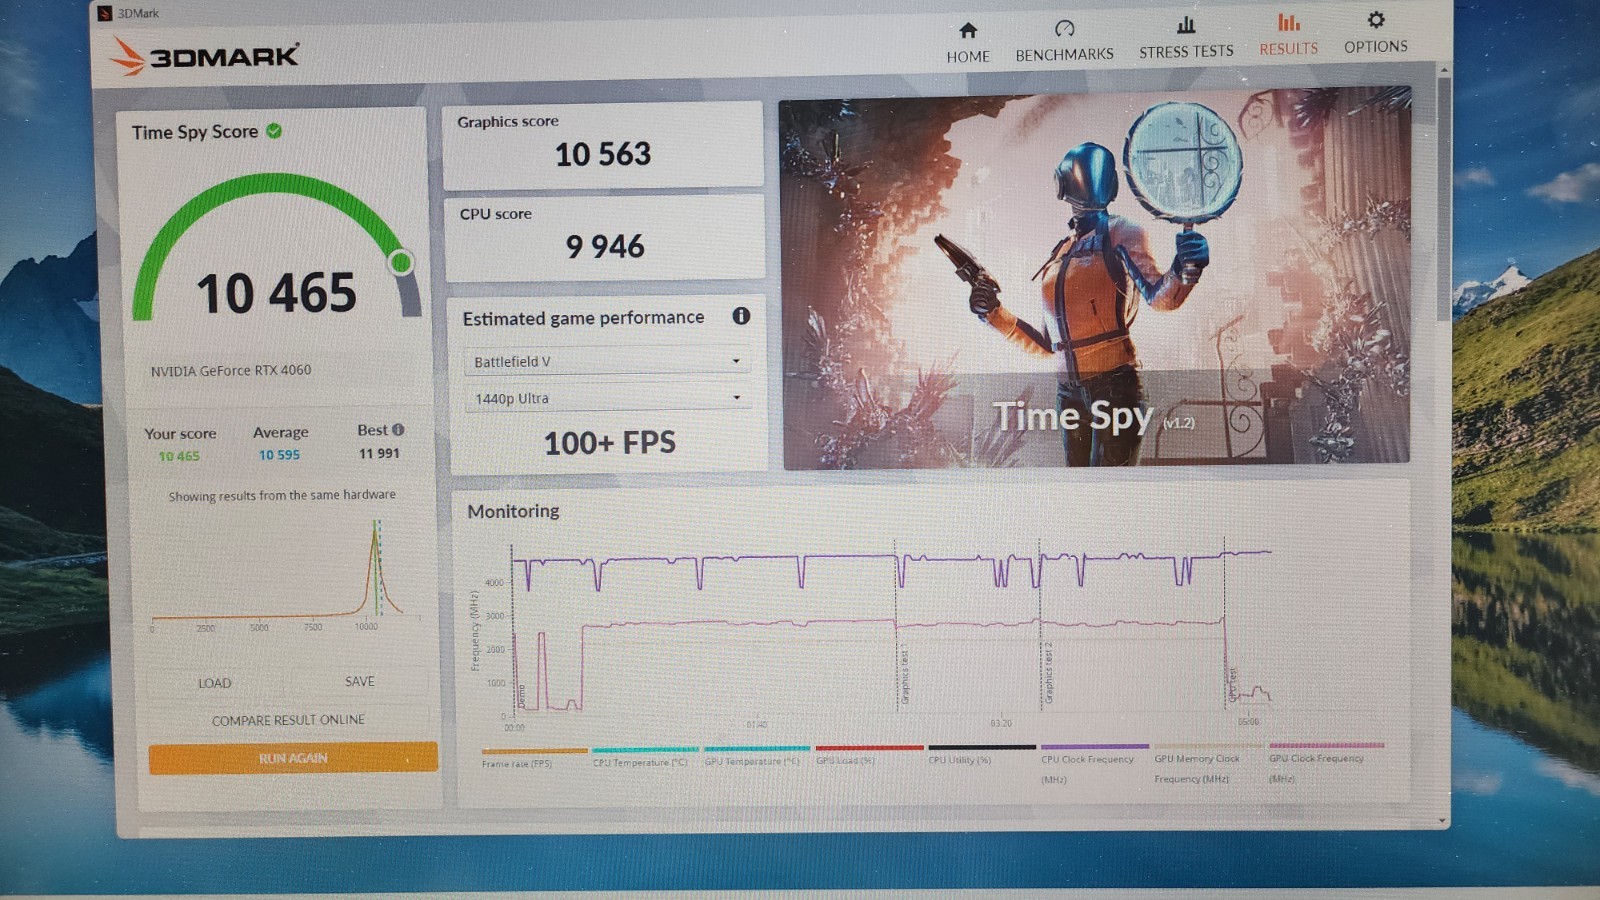1600x900 pixels.
Task: Switch to Stress Tests tab
Action: 1186,39
